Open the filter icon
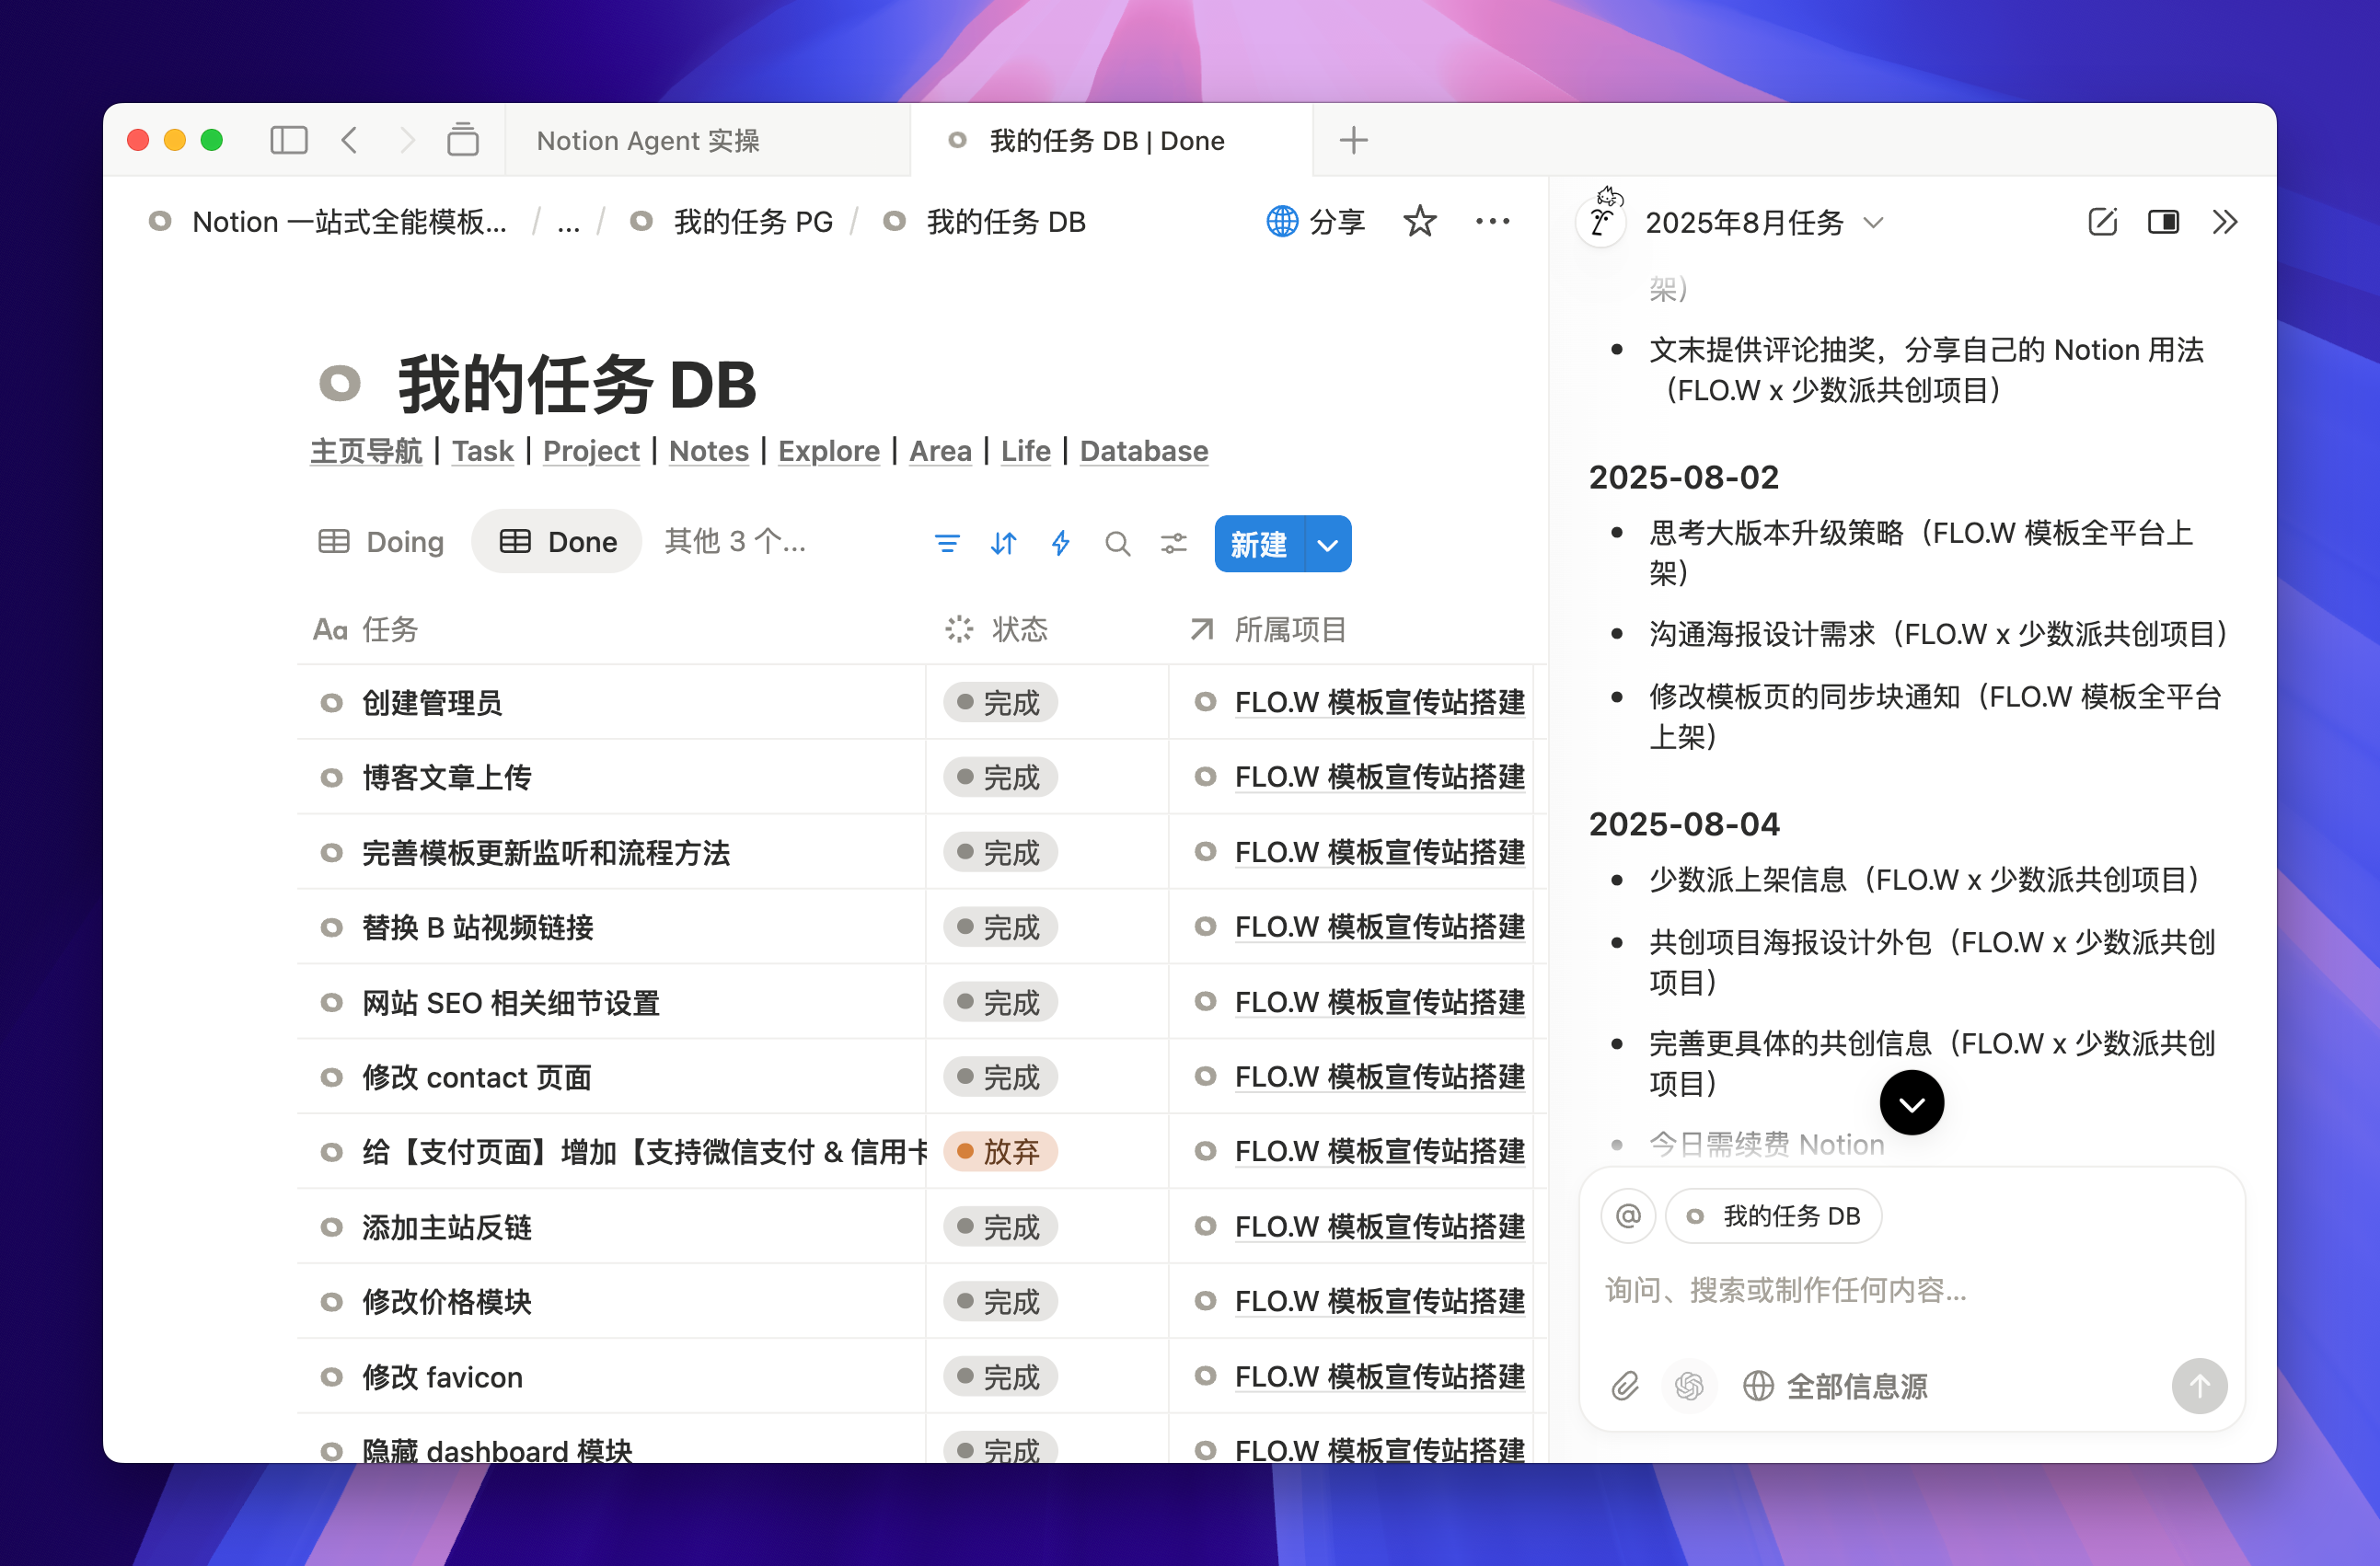The height and width of the screenshot is (1566, 2380). click(x=946, y=543)
